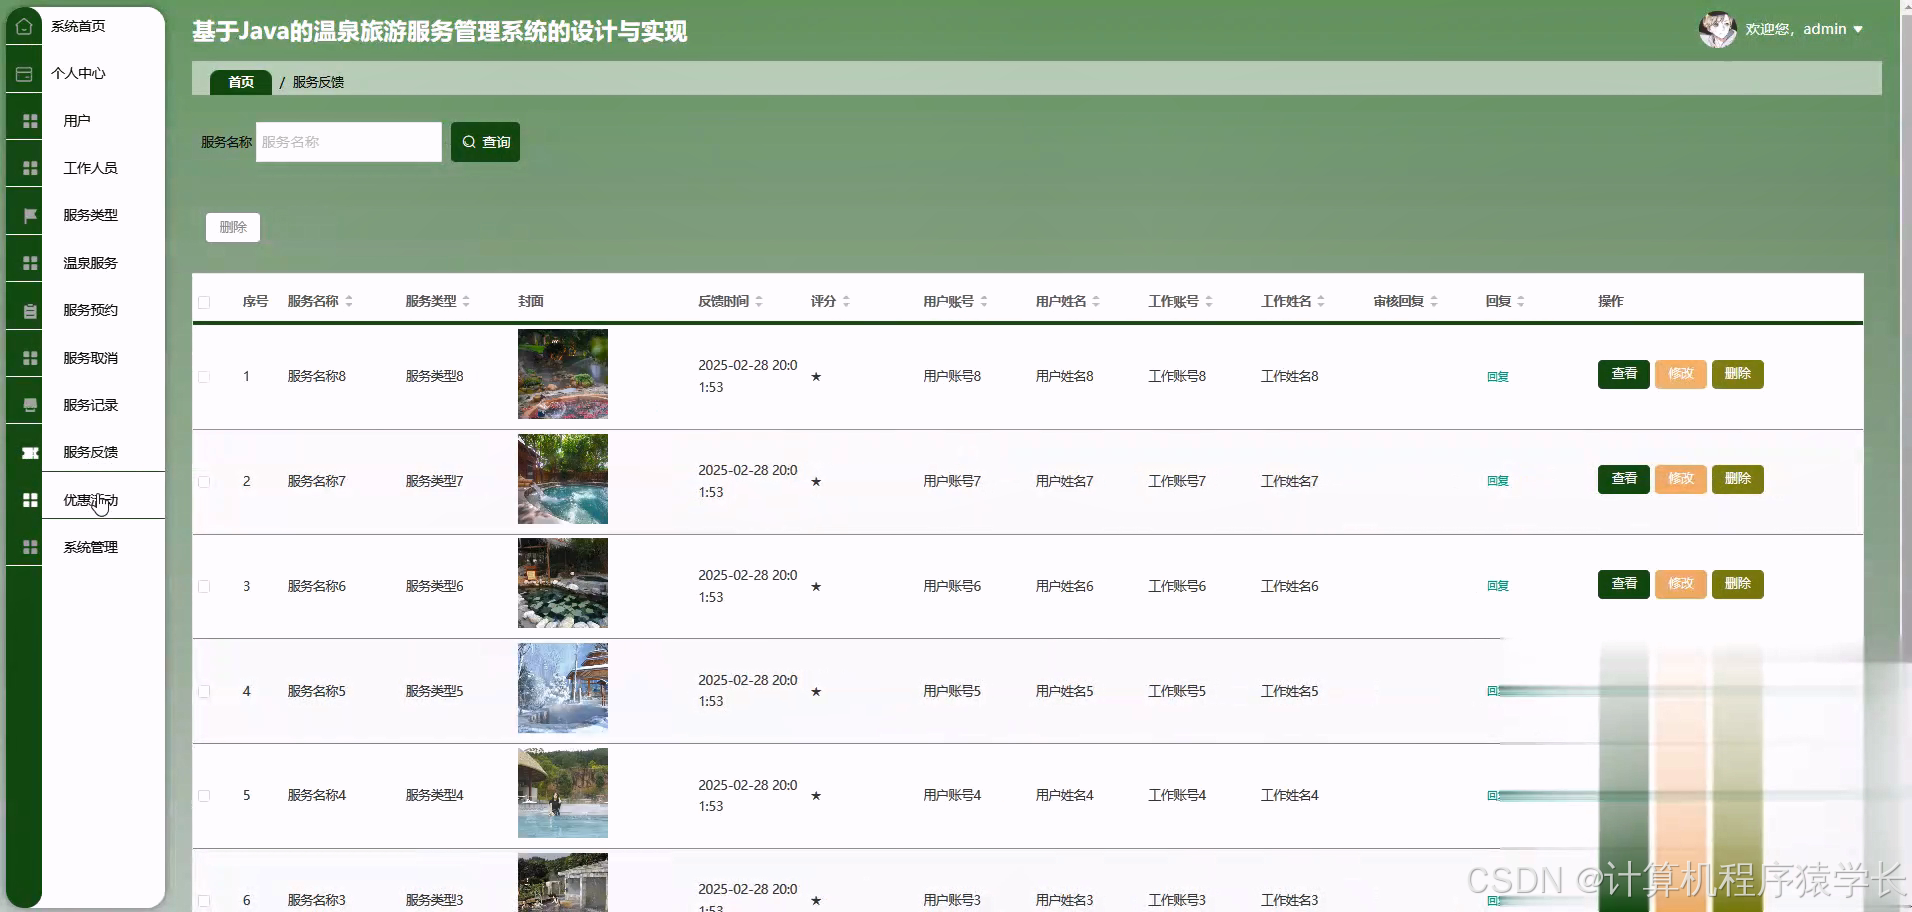Open cover thumbnail for 服务名称5
The height and width of the screenshot is (912, 1912).
tap(563, 688)
